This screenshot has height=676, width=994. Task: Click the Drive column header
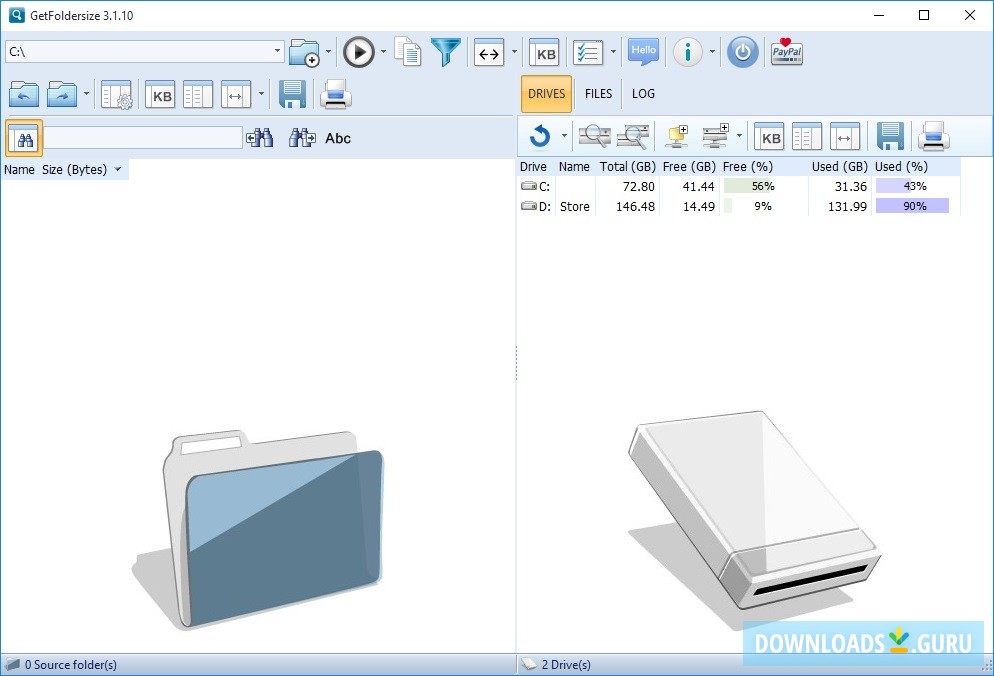click(533, 167)
